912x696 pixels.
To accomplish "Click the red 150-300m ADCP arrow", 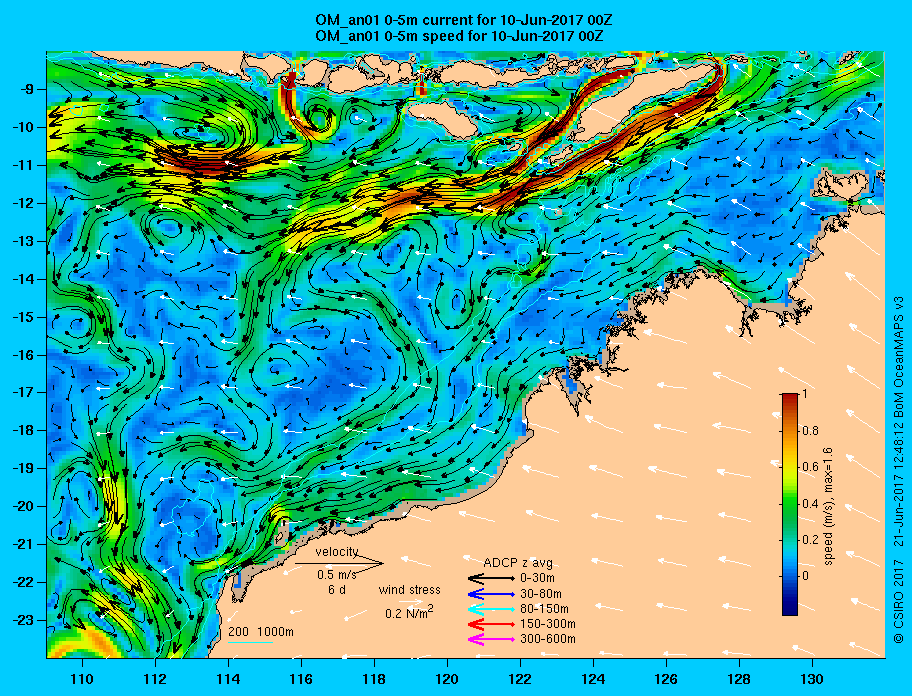I will coord(491,624).
